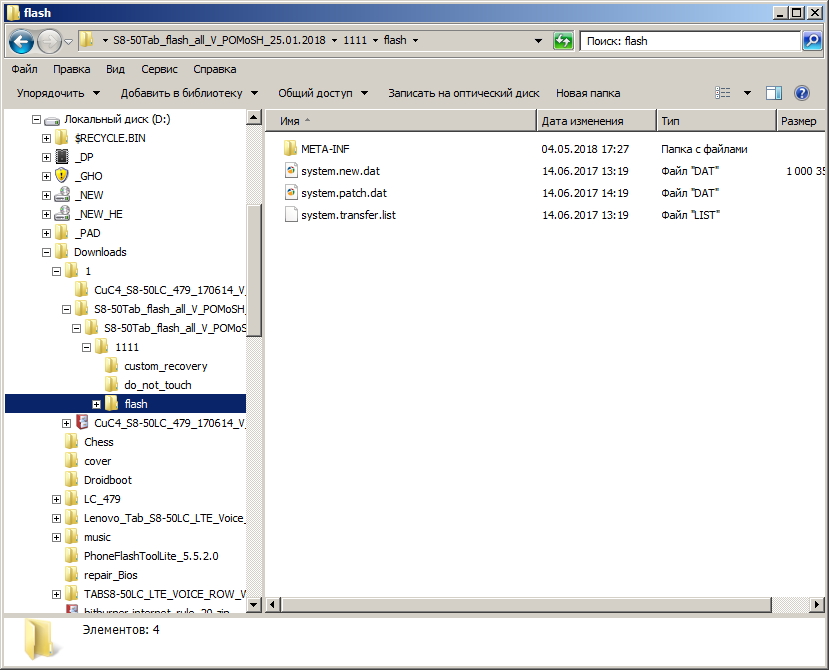Click the search magnifier icon
The height and width of the screenshot is (670, 829).
click(x=812, y=41)
